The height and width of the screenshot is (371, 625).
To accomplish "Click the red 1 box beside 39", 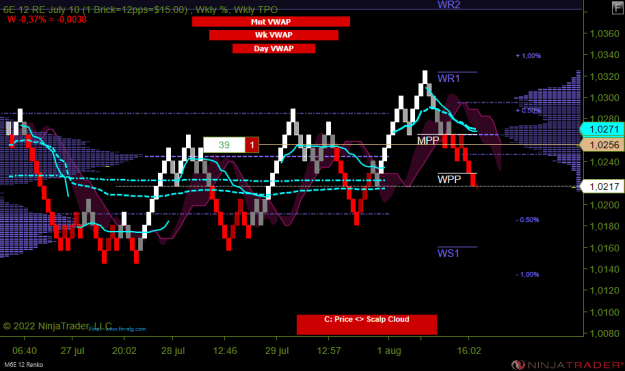I will click(252, 145).
